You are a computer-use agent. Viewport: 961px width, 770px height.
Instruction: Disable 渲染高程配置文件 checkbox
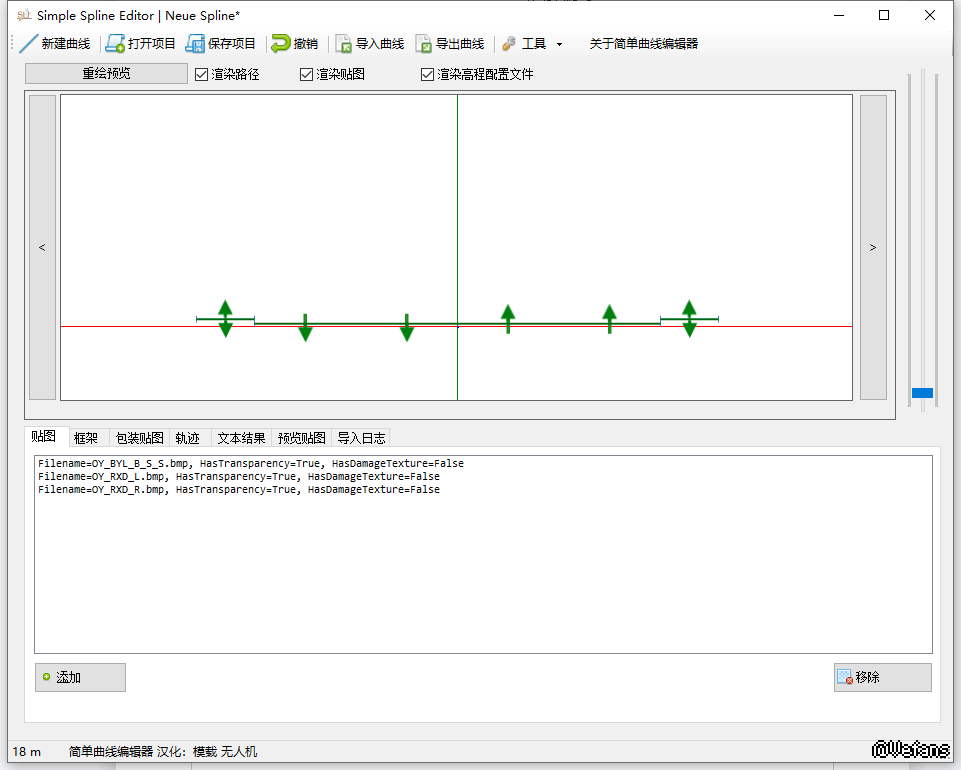(x=428, y=75)
